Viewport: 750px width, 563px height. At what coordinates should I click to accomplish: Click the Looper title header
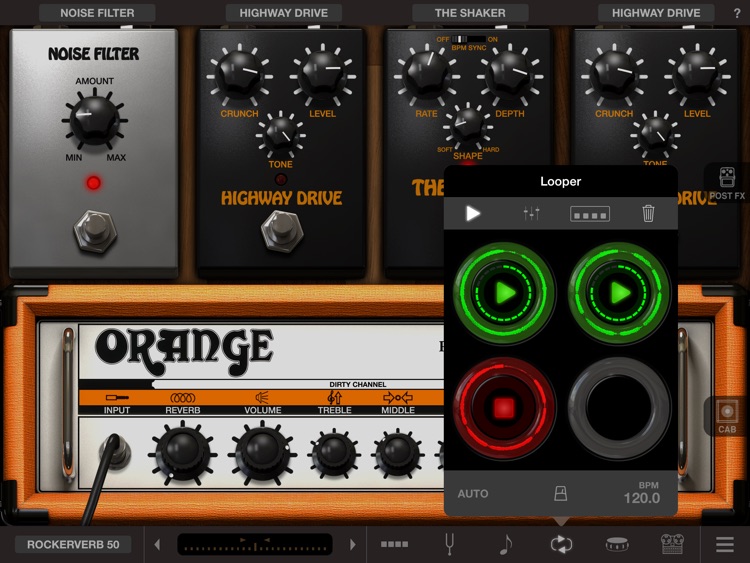(561, 181)
